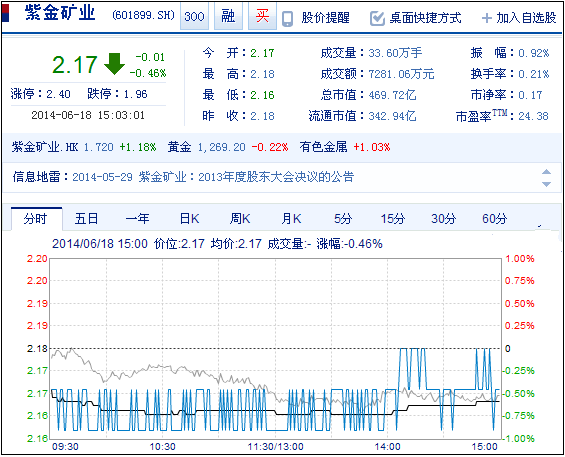Switch to the 五日 chart tab
Viewport: 565px width, 457px height.
coord(86,219)
